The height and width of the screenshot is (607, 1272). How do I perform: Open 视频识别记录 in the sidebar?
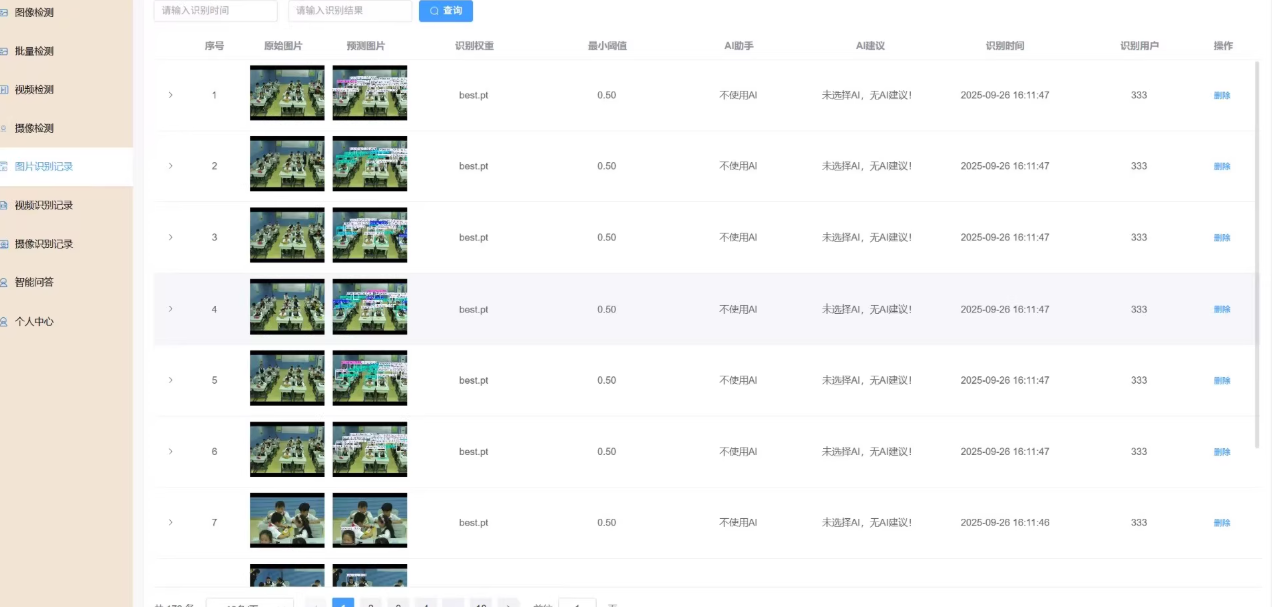tap(43, 205)
